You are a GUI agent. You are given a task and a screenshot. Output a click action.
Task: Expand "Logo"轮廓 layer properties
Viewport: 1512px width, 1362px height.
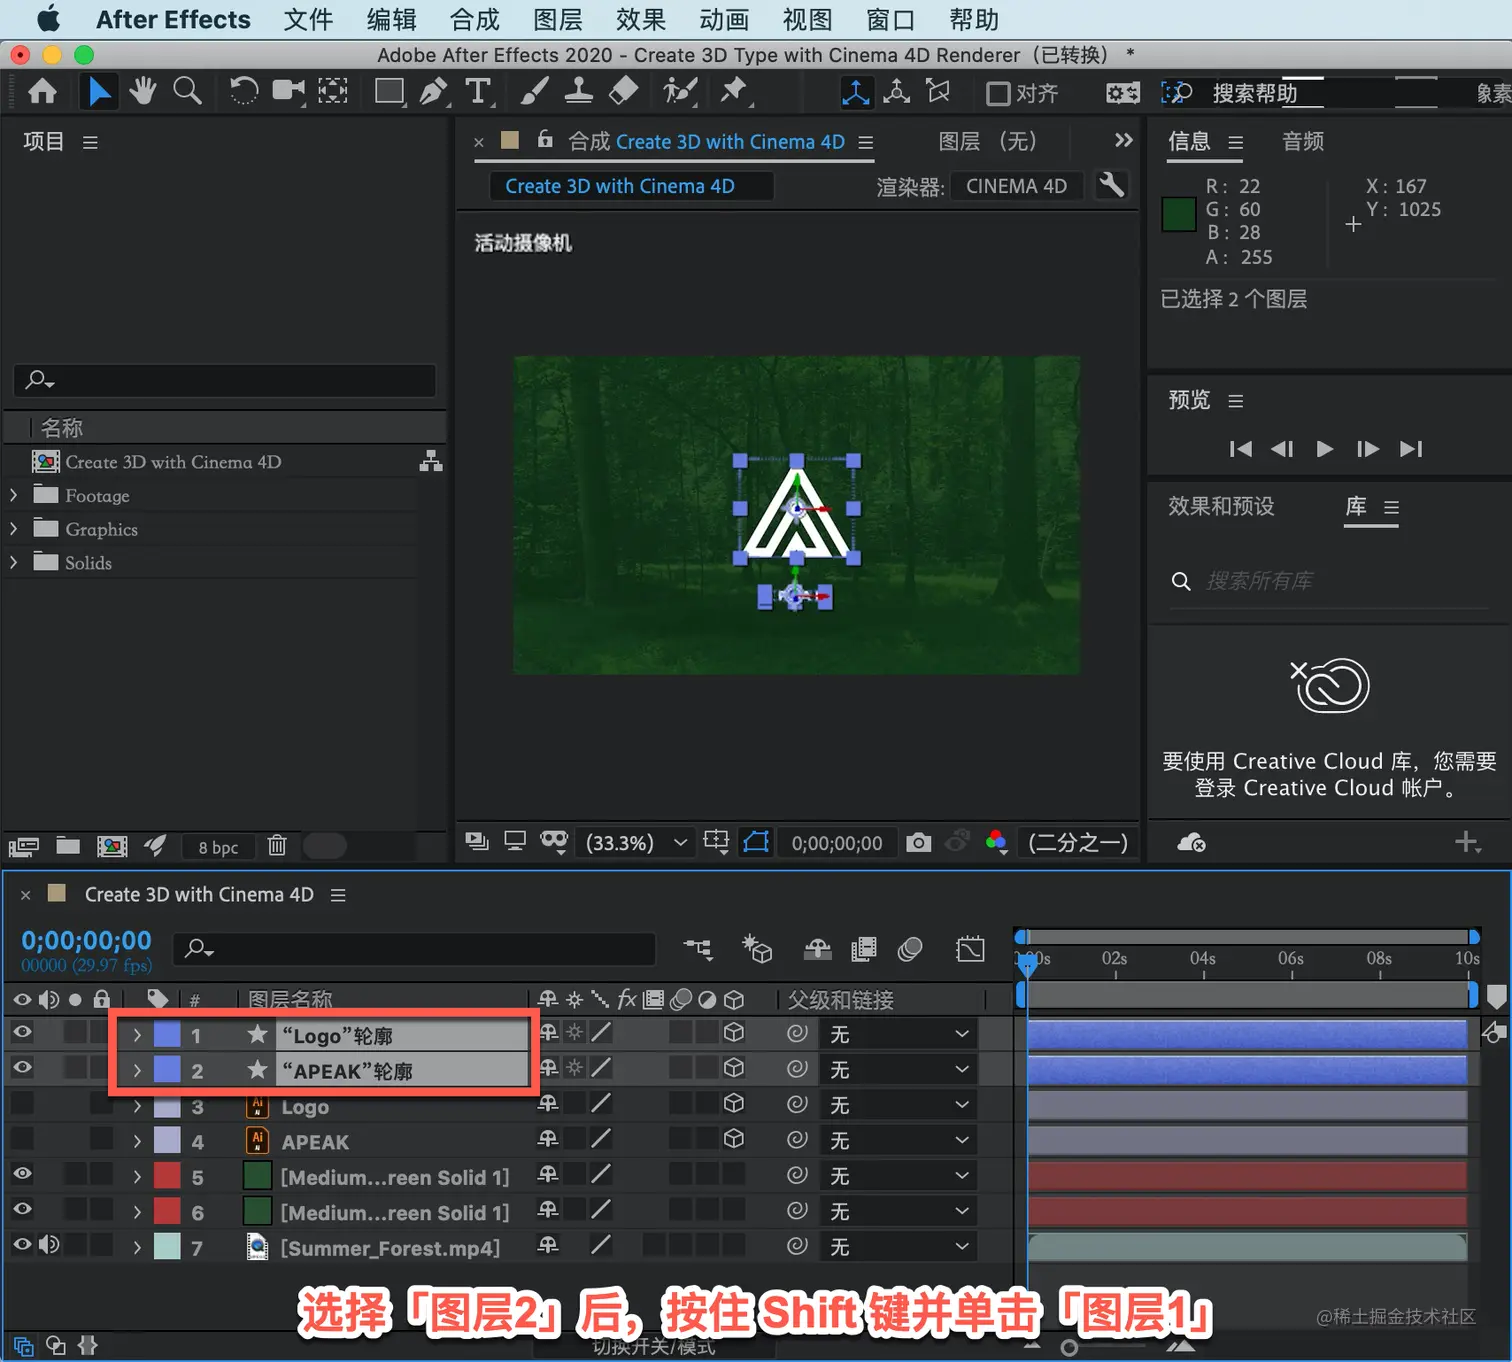coord(137,1035)
